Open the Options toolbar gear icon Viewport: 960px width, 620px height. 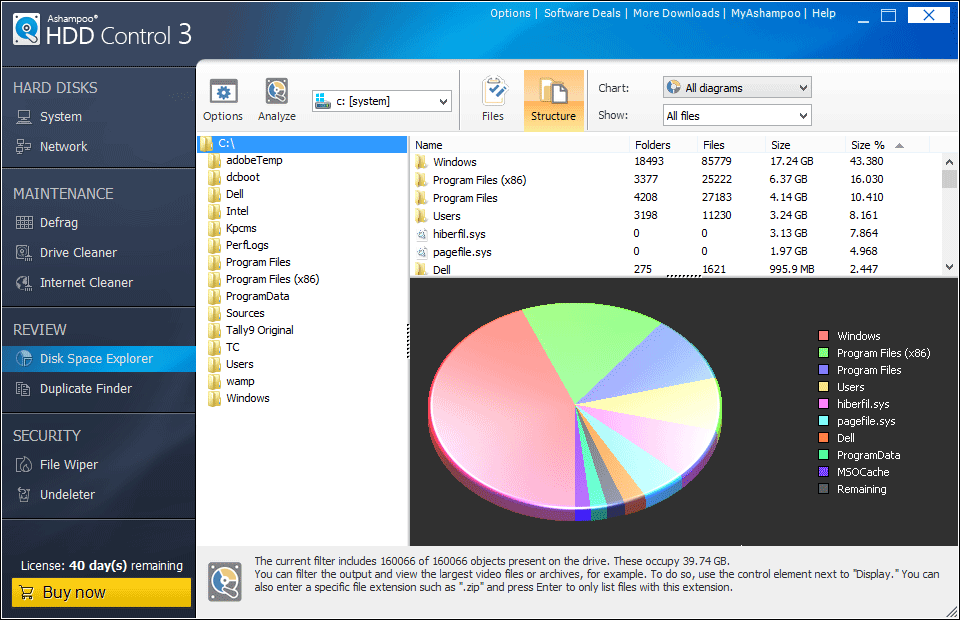pyautogui.click(x=223, y=92)
